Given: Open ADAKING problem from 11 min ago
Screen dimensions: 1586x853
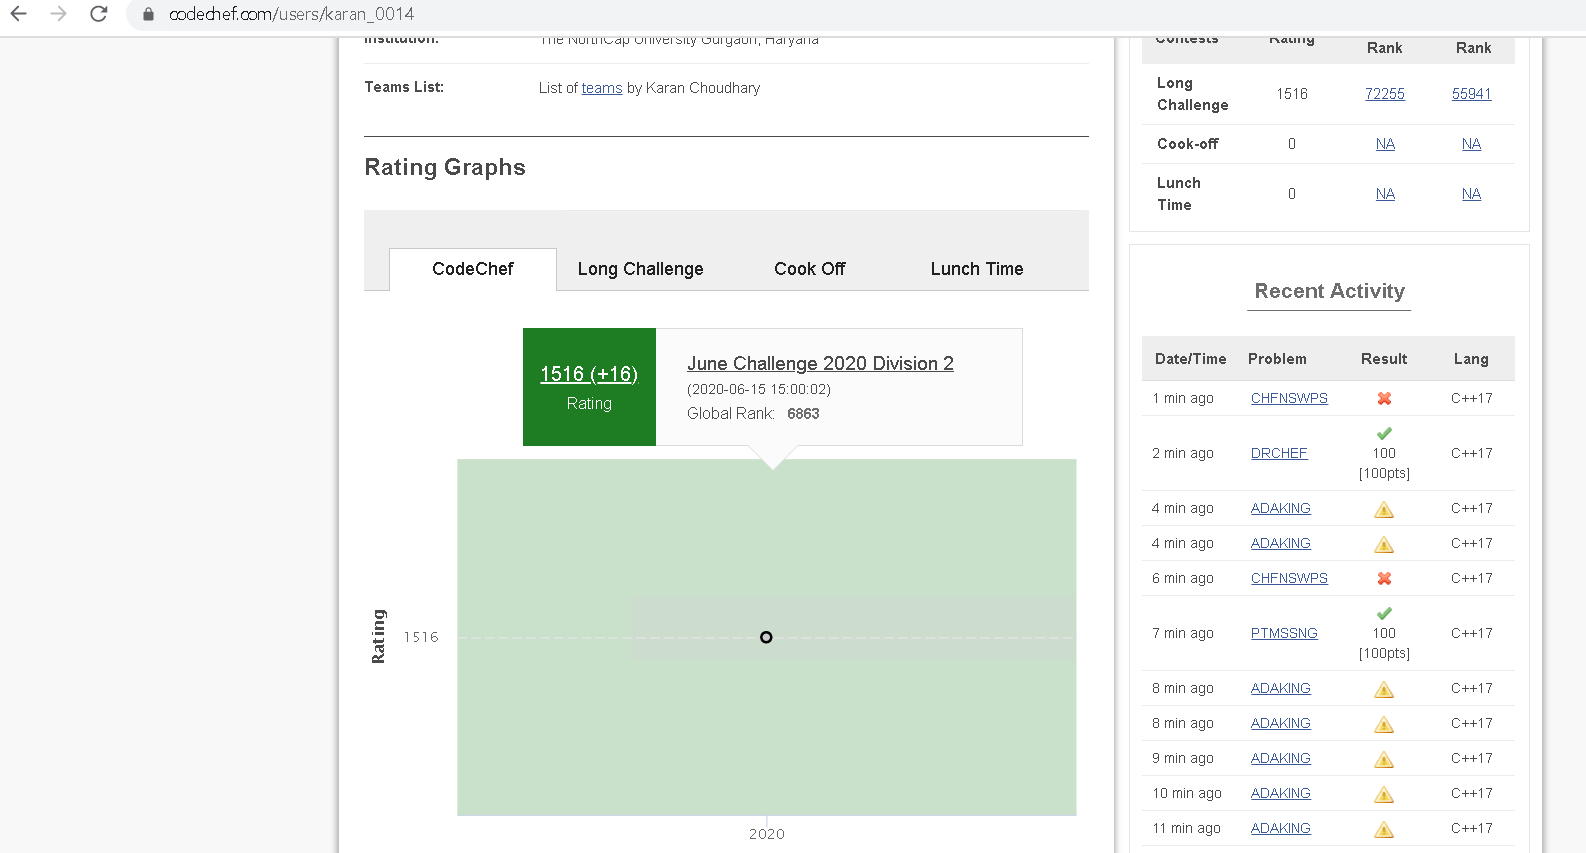Looking at the screenshot, I should [1280, 828].
